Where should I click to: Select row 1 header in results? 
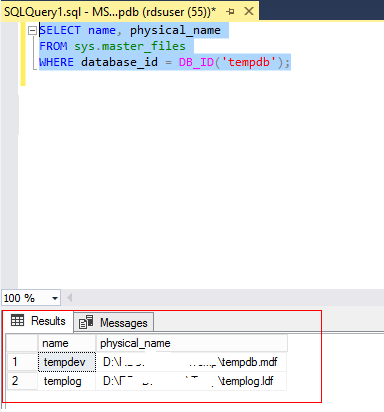(x=22, y=362)
